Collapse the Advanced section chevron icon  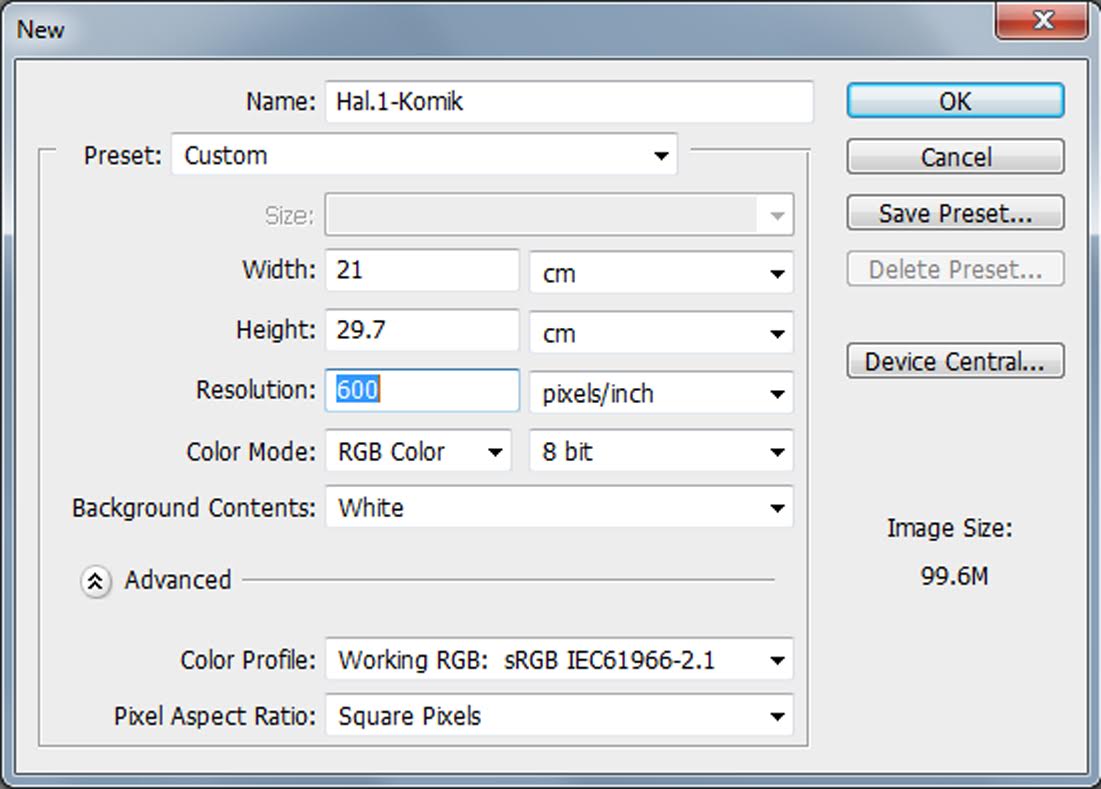95,581
